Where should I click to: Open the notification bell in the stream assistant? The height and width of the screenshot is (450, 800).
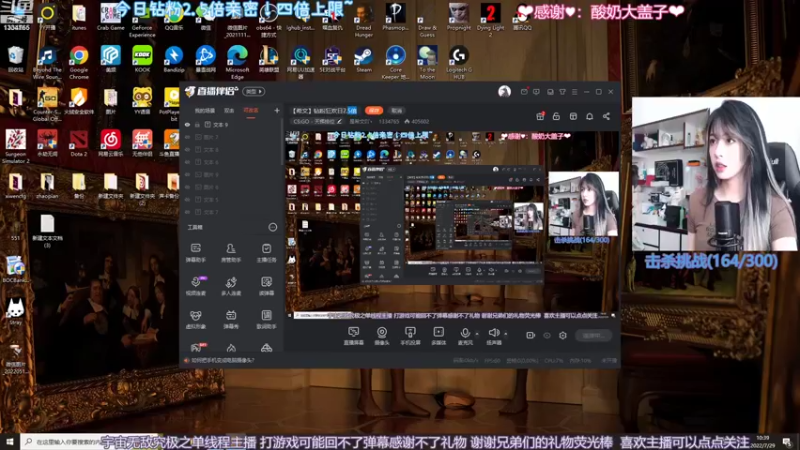coord(590,116)
